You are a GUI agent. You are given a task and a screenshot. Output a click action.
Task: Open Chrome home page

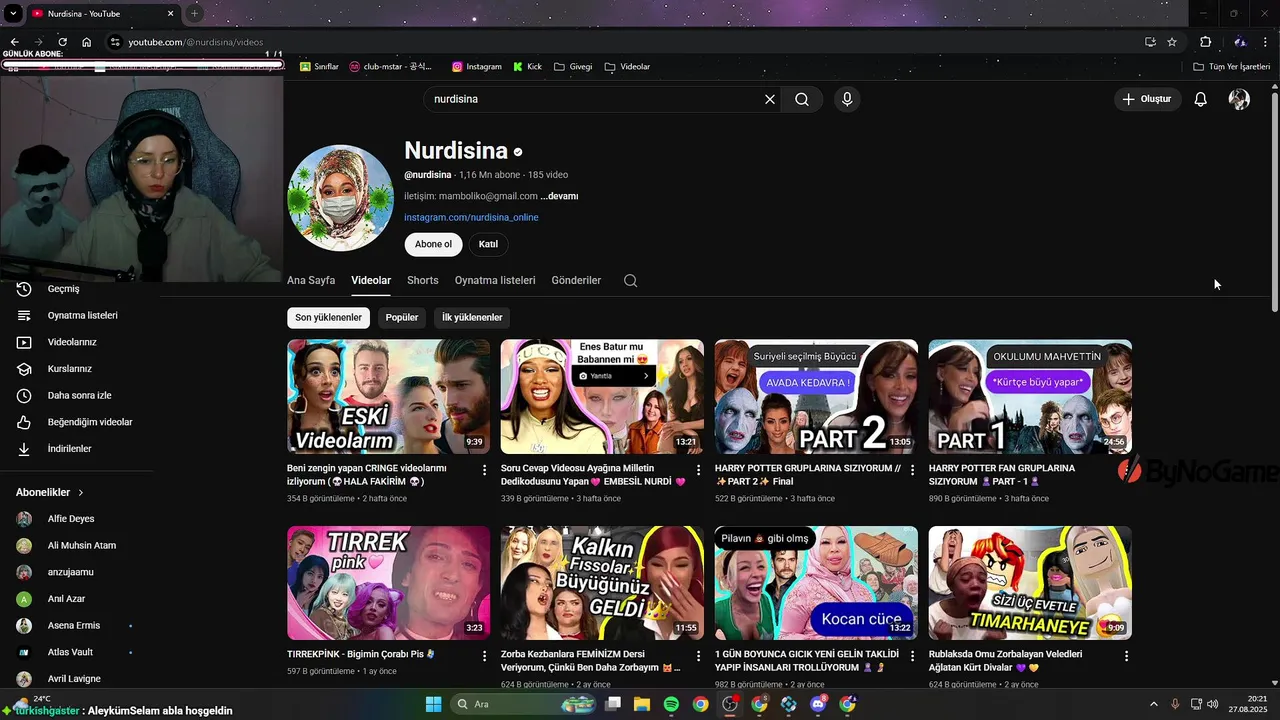click(x=87, y=42)
